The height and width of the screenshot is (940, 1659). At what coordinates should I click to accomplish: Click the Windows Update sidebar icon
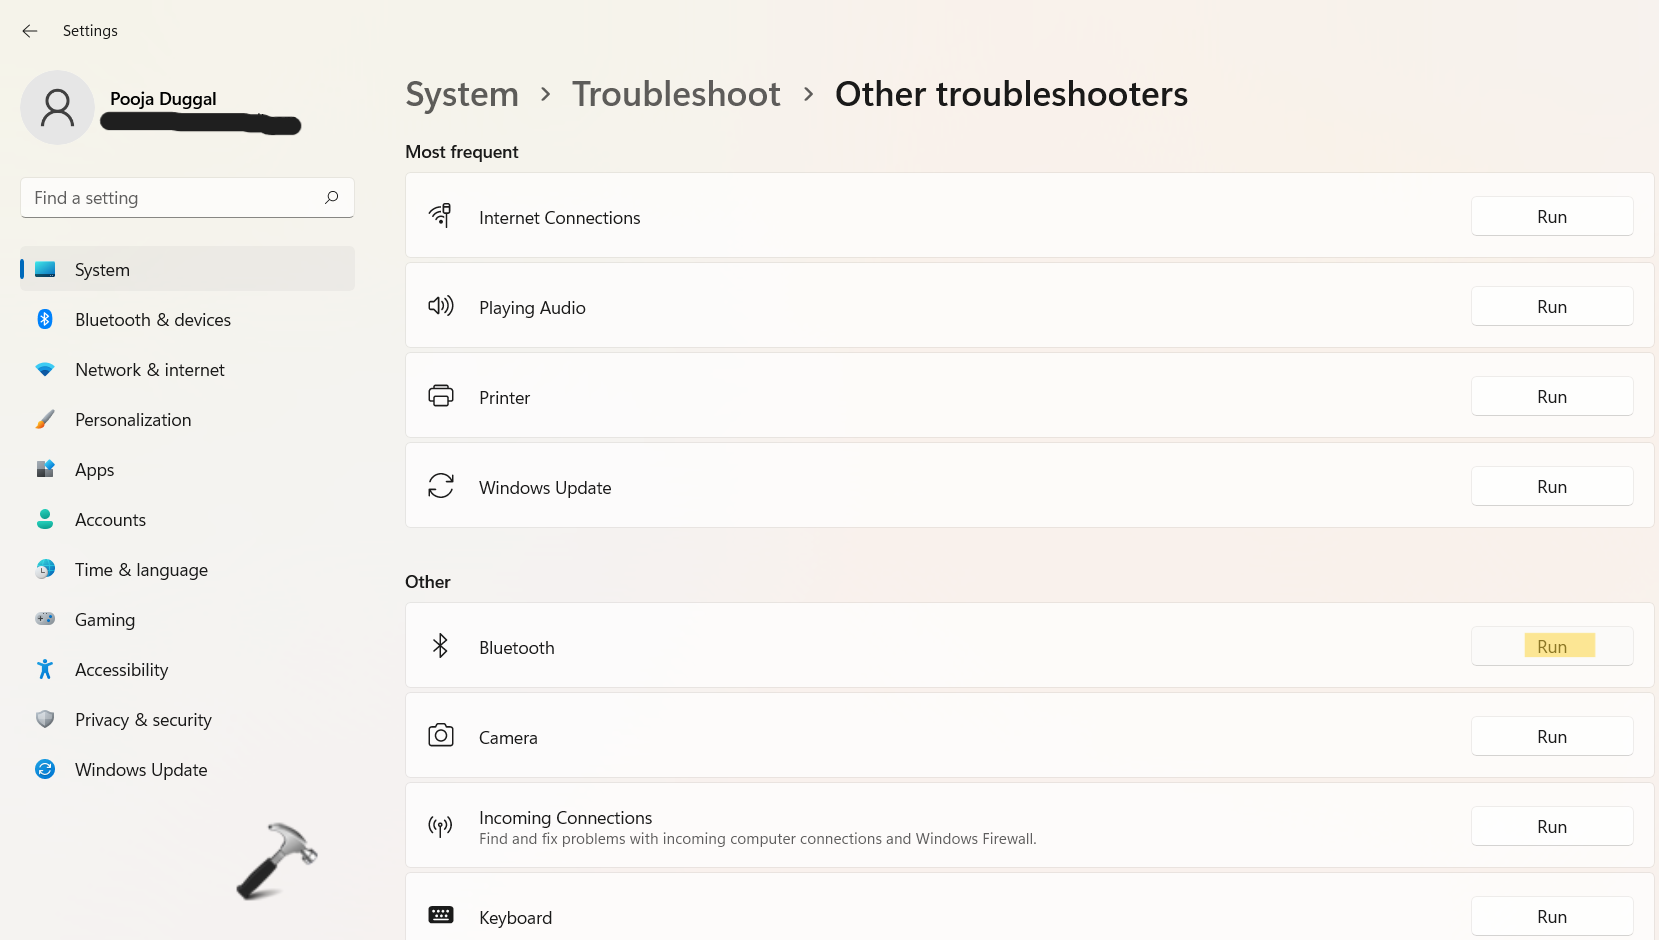[45, 769]
